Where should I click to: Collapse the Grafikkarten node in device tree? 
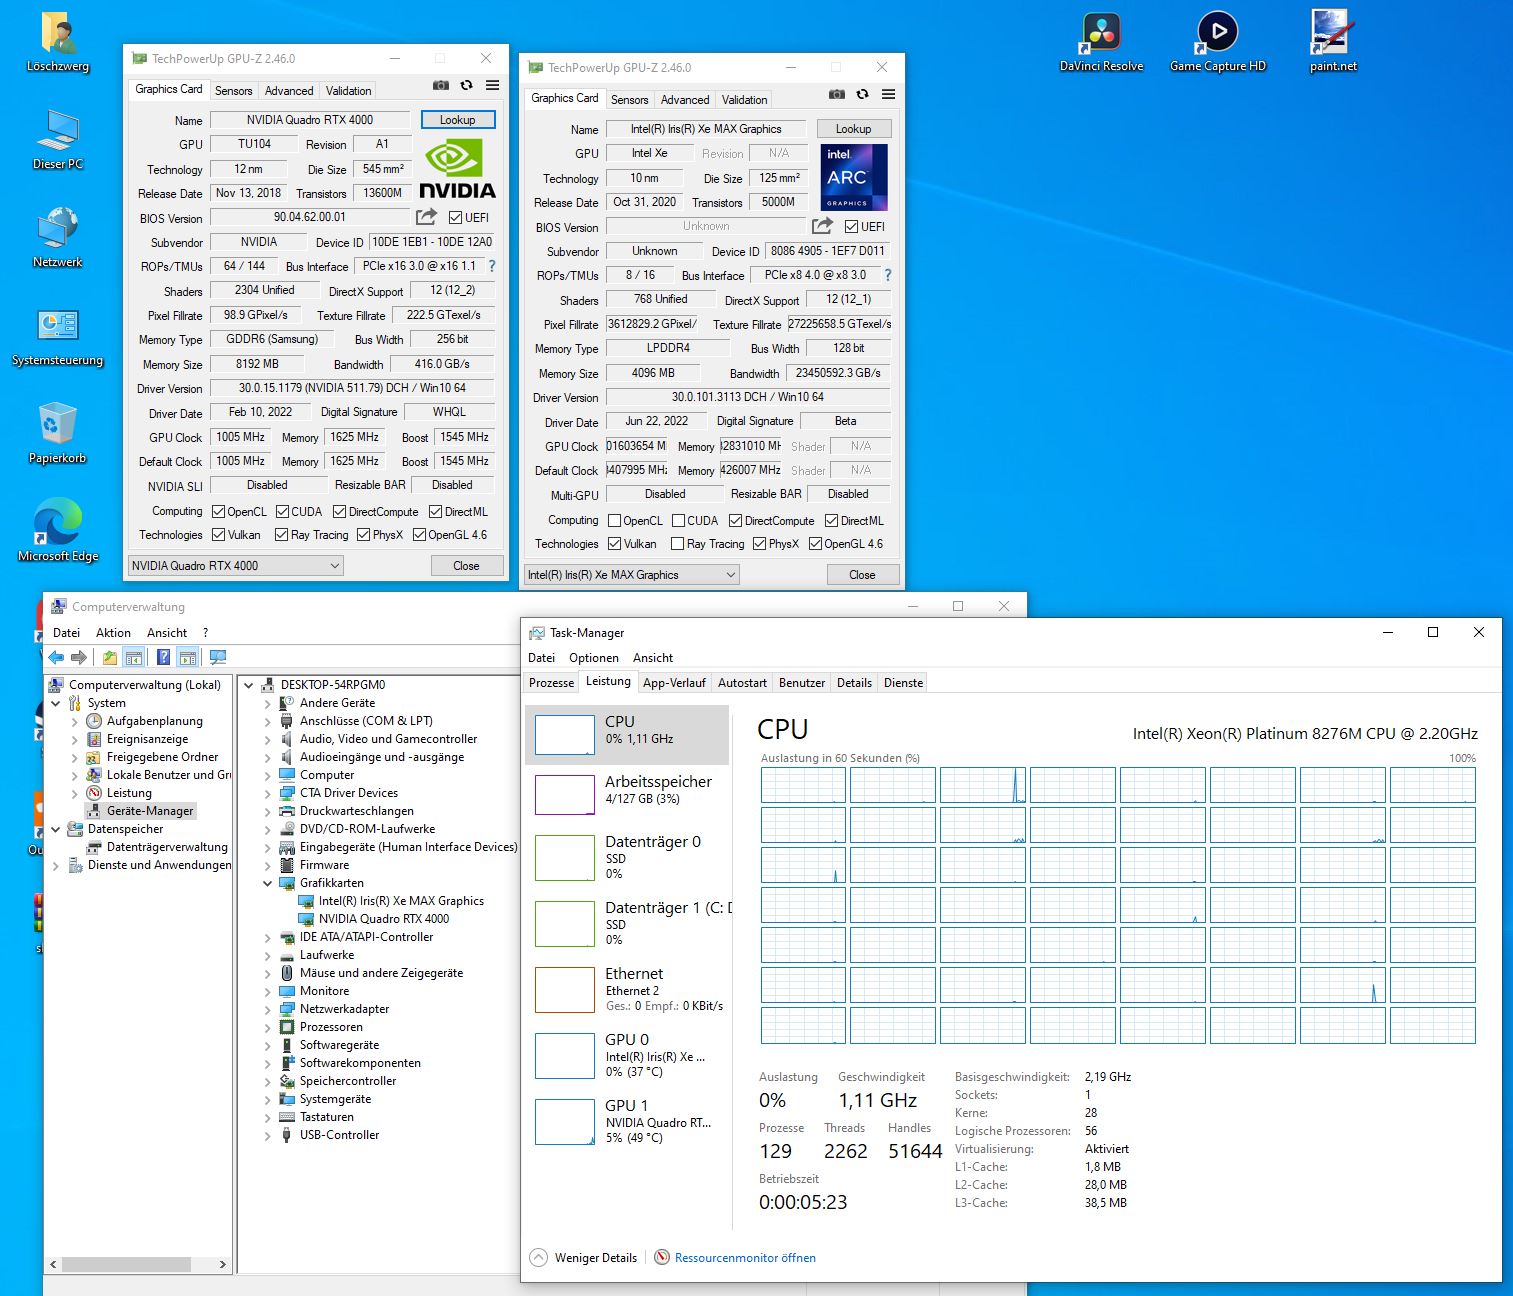268,883
